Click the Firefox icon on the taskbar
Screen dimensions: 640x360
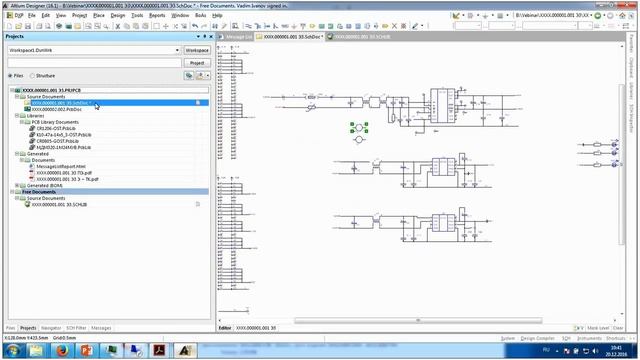tap(62, 350)
